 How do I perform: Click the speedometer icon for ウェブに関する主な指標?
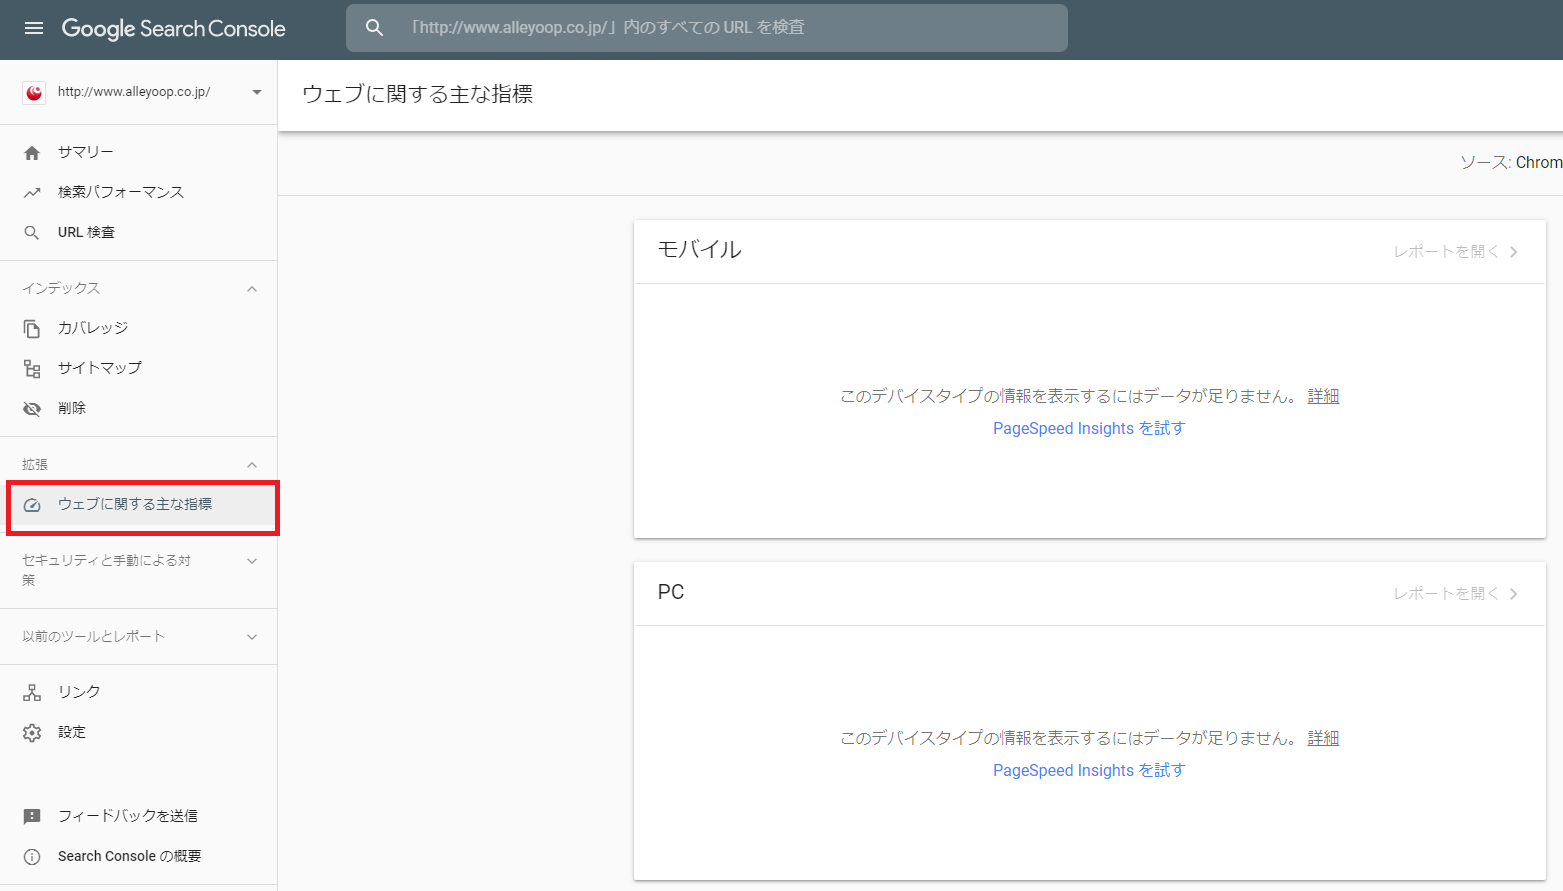[32, 505]
